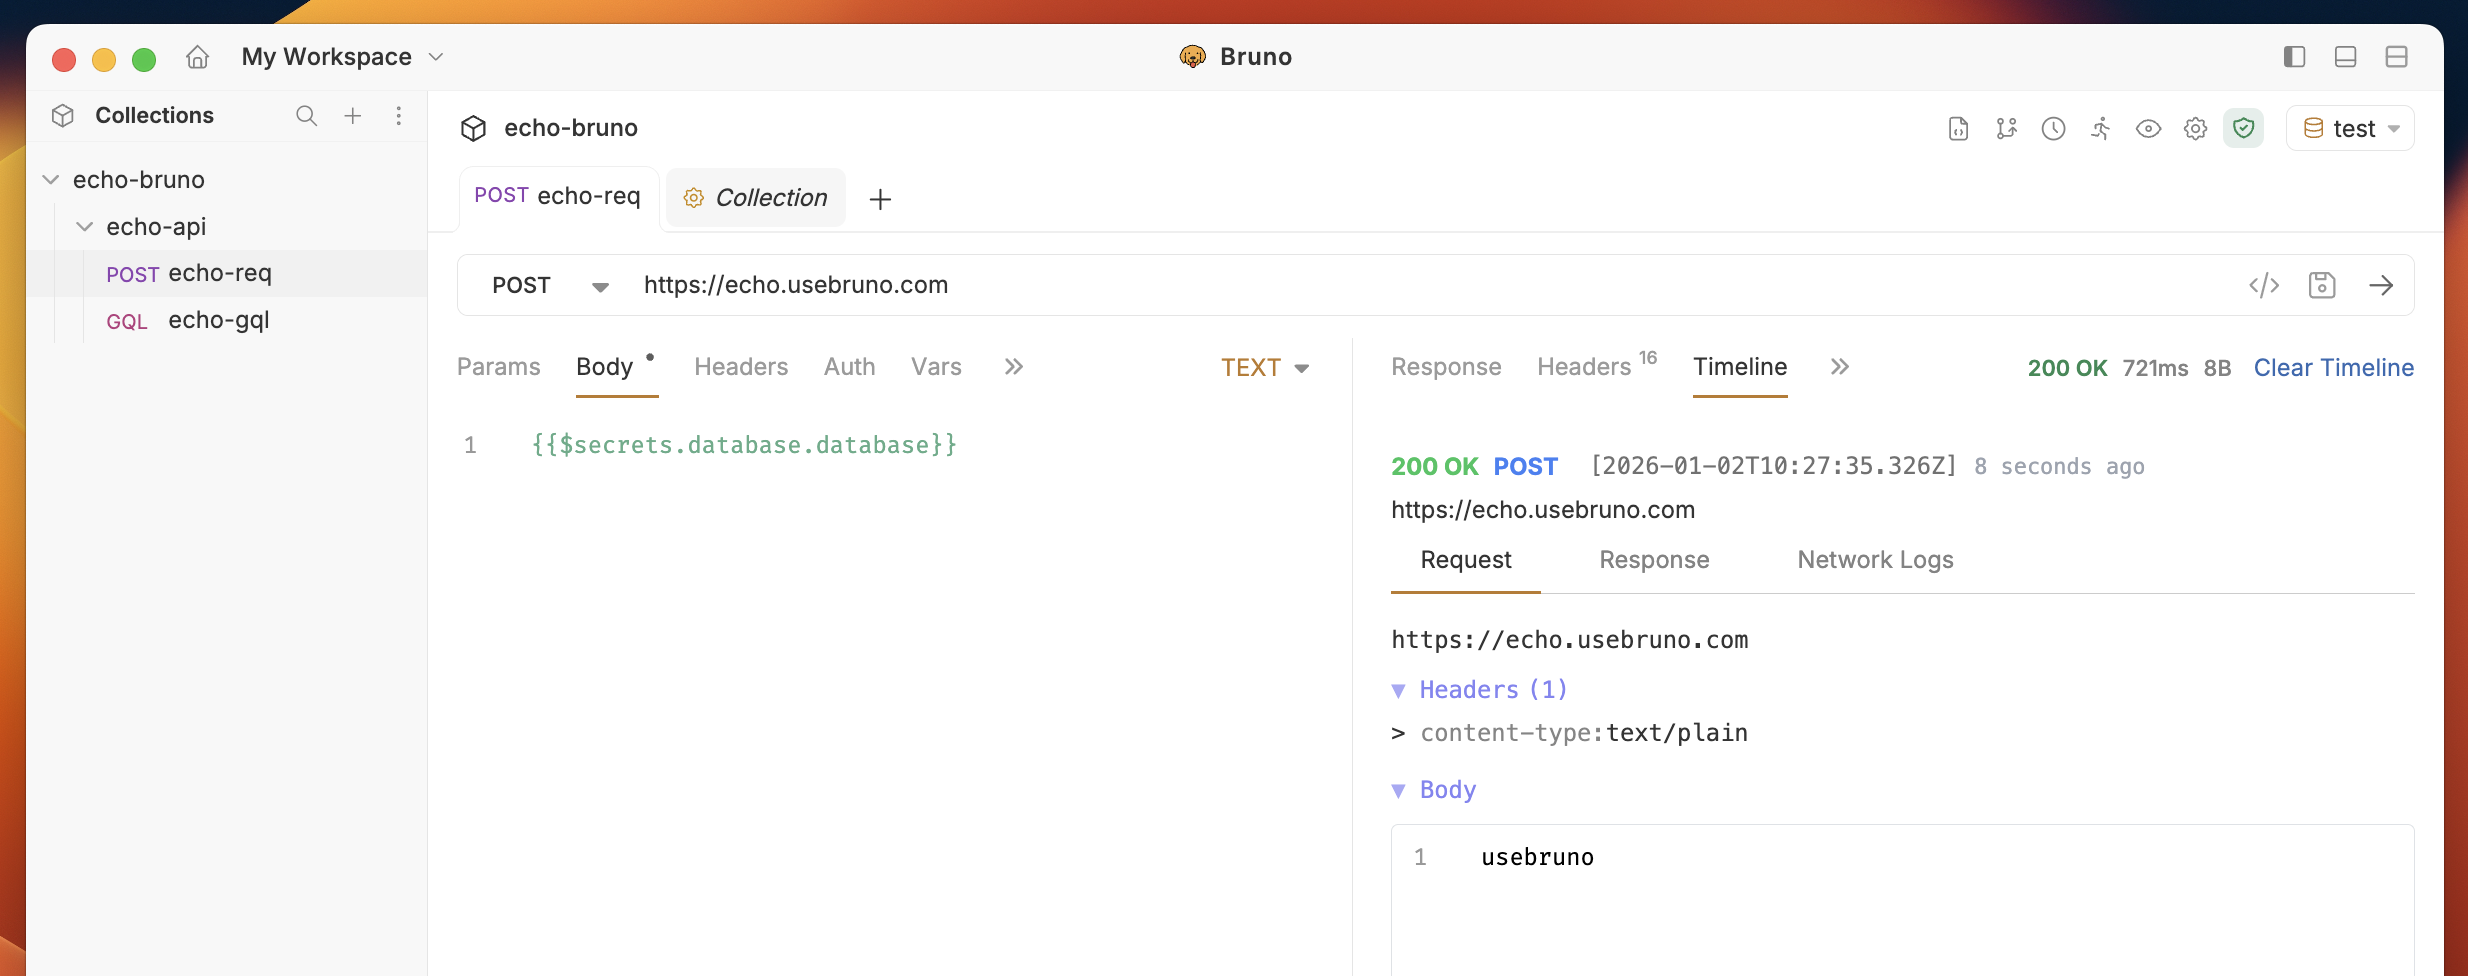Screen dimensions: 2468x976
Task: Click the generate code icon in URL bar
Action: [2264, 285]
